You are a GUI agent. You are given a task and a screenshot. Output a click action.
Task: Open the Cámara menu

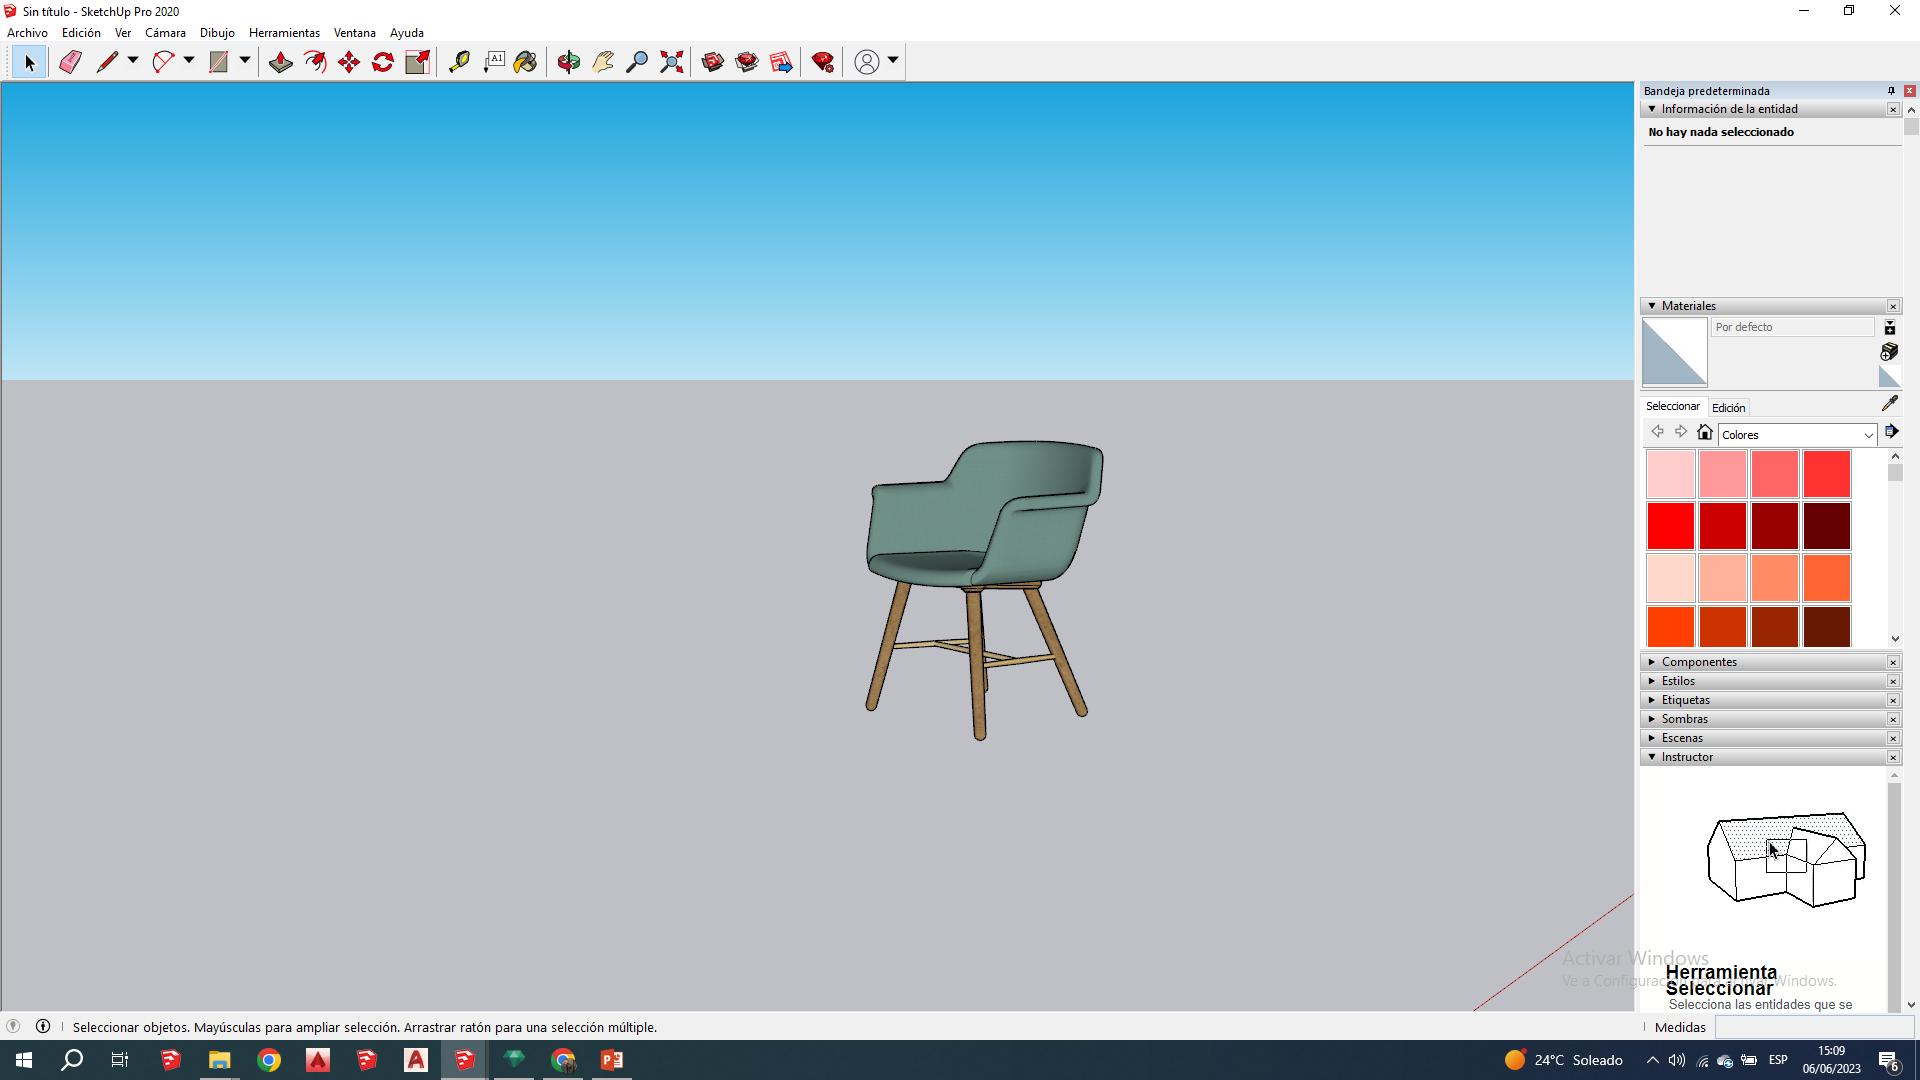tap(165, 33)
